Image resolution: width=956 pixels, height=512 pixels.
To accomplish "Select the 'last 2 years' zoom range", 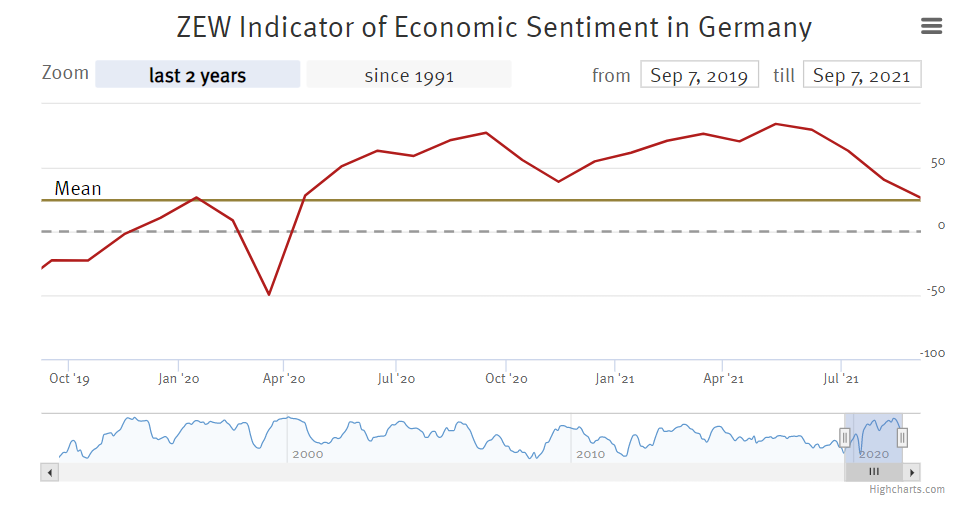I will point(197,75).
